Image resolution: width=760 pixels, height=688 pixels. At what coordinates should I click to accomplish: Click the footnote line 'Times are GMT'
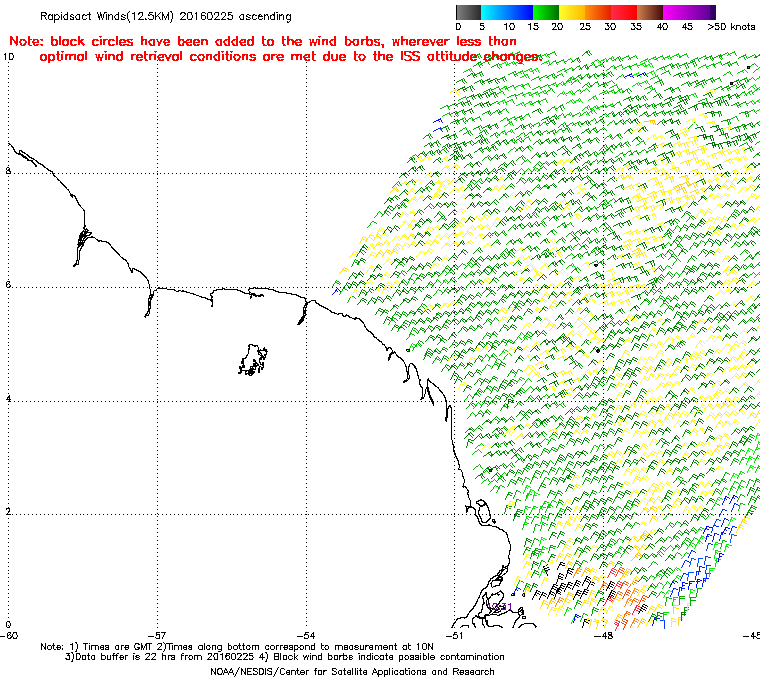click(237, 647)
